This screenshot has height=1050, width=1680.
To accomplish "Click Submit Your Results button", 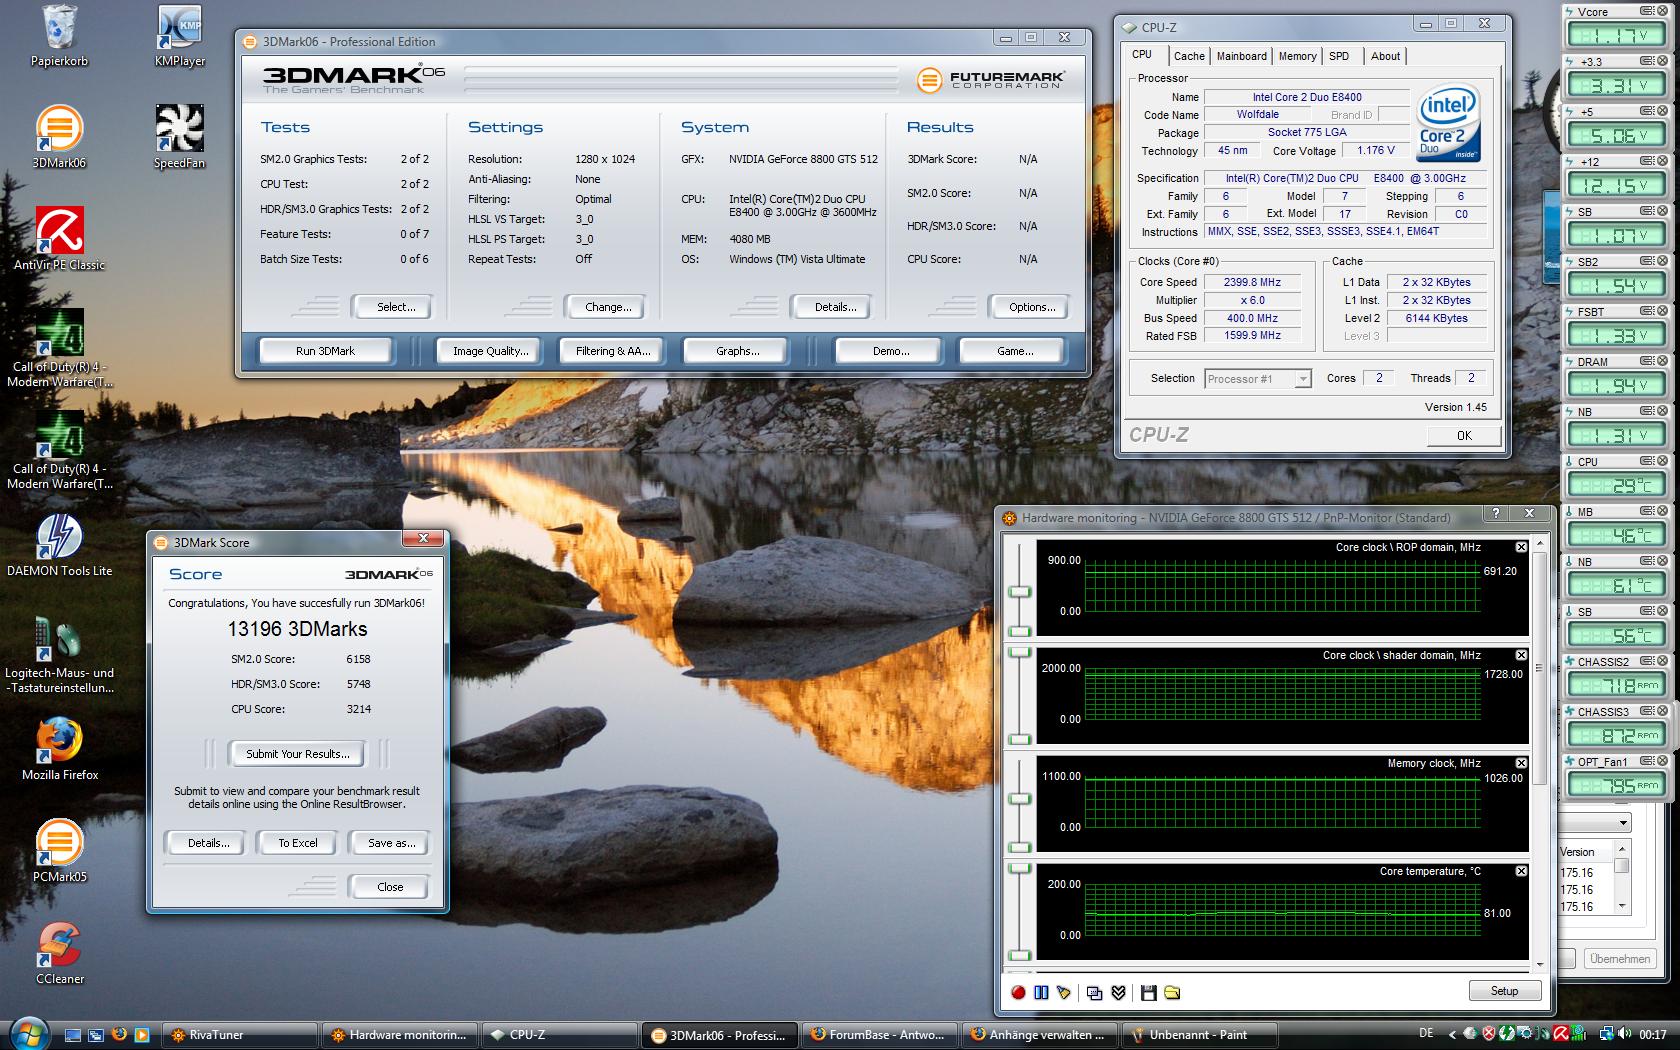I will [297, 754].
